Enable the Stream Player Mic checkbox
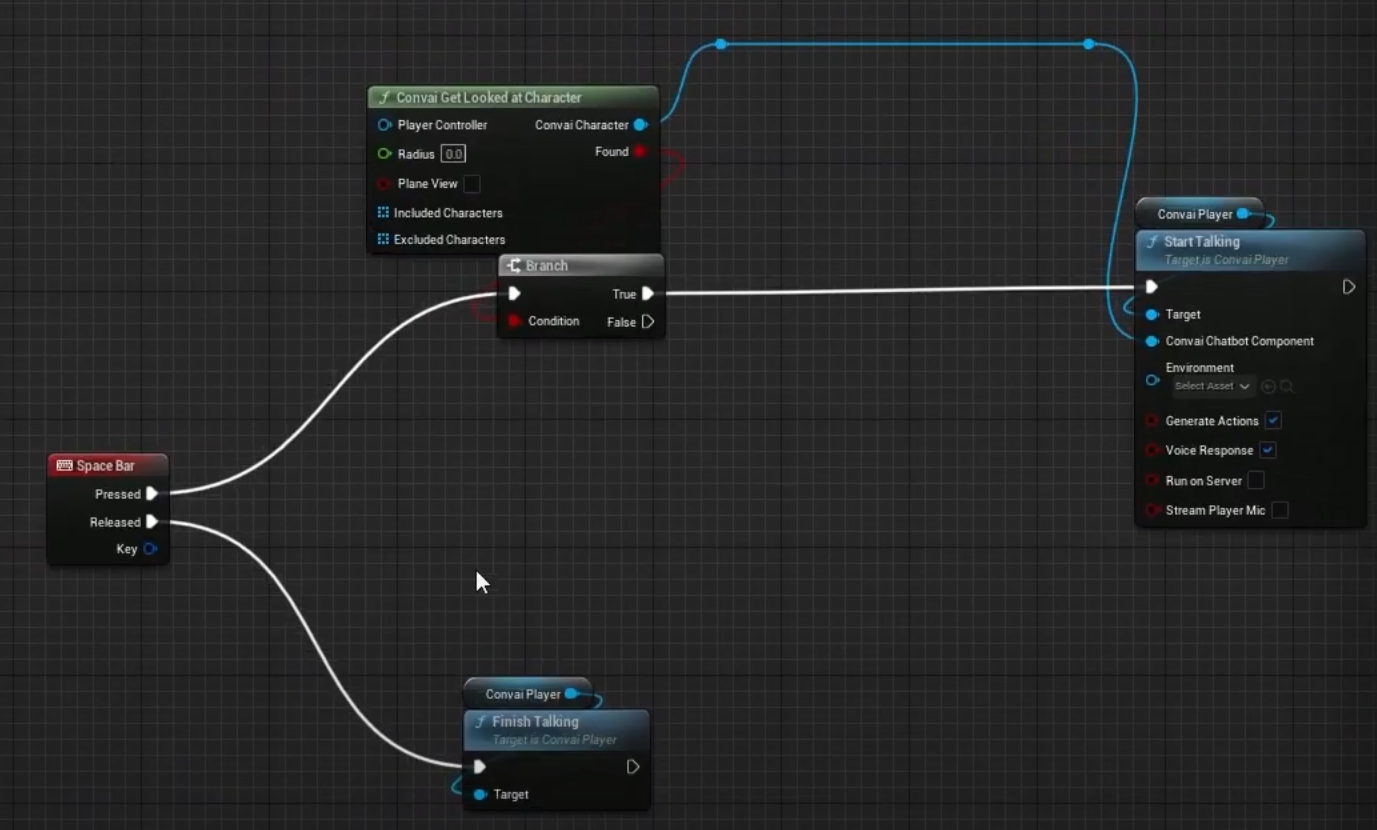Image resolution: width=1377 pixels, height=830 pixels. point(1280,511)
